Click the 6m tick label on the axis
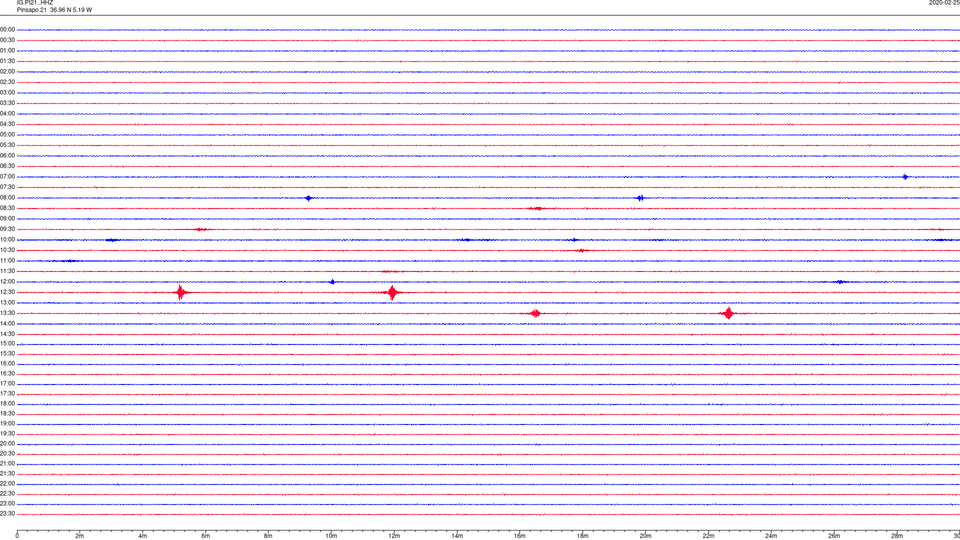960x540 pixels. click(206, 536)
